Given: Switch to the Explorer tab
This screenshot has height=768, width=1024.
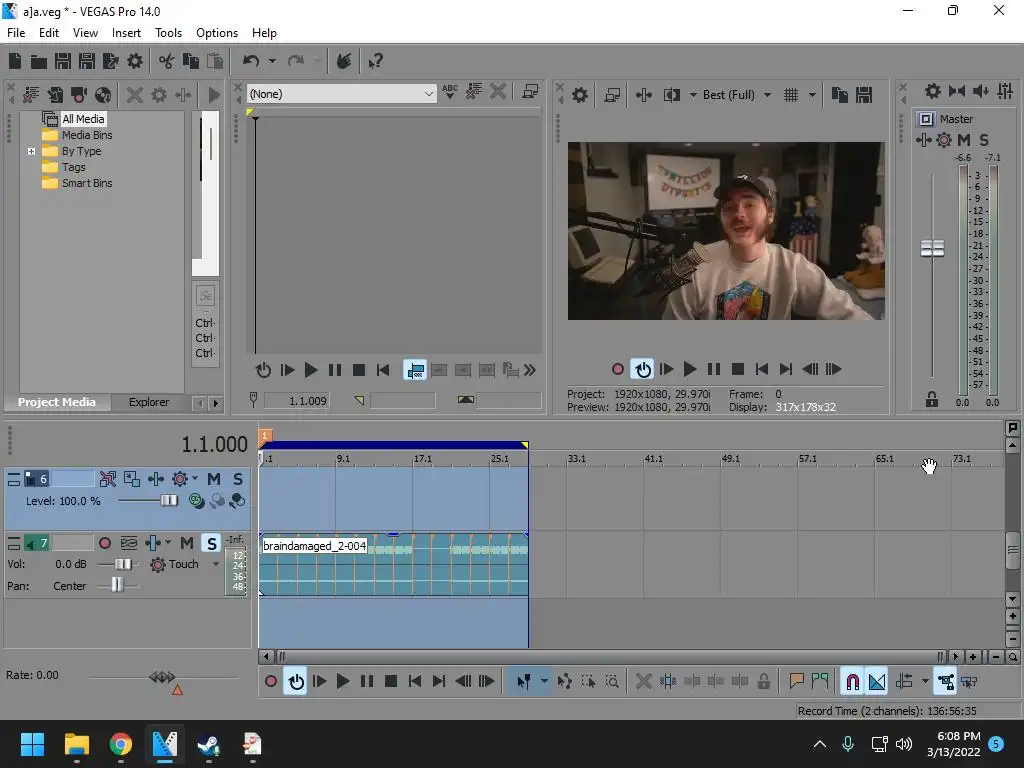Looking at the screenshot, I should click(x=148, y=402).
